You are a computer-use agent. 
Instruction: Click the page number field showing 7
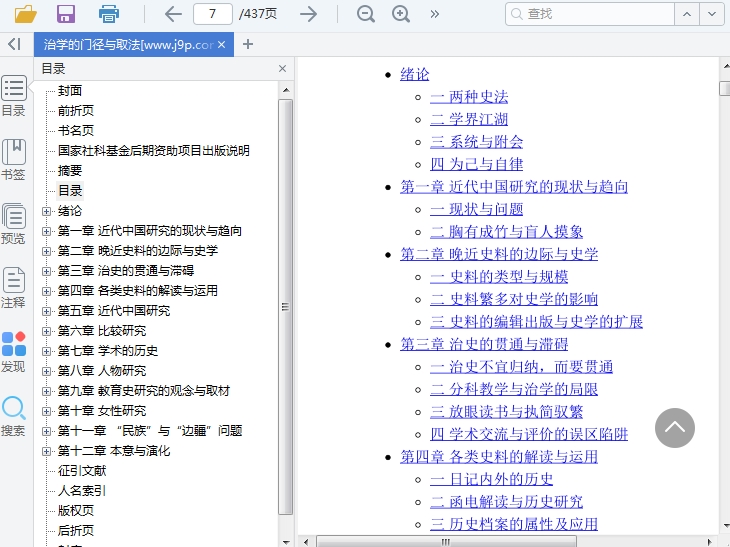coord(213,14)
